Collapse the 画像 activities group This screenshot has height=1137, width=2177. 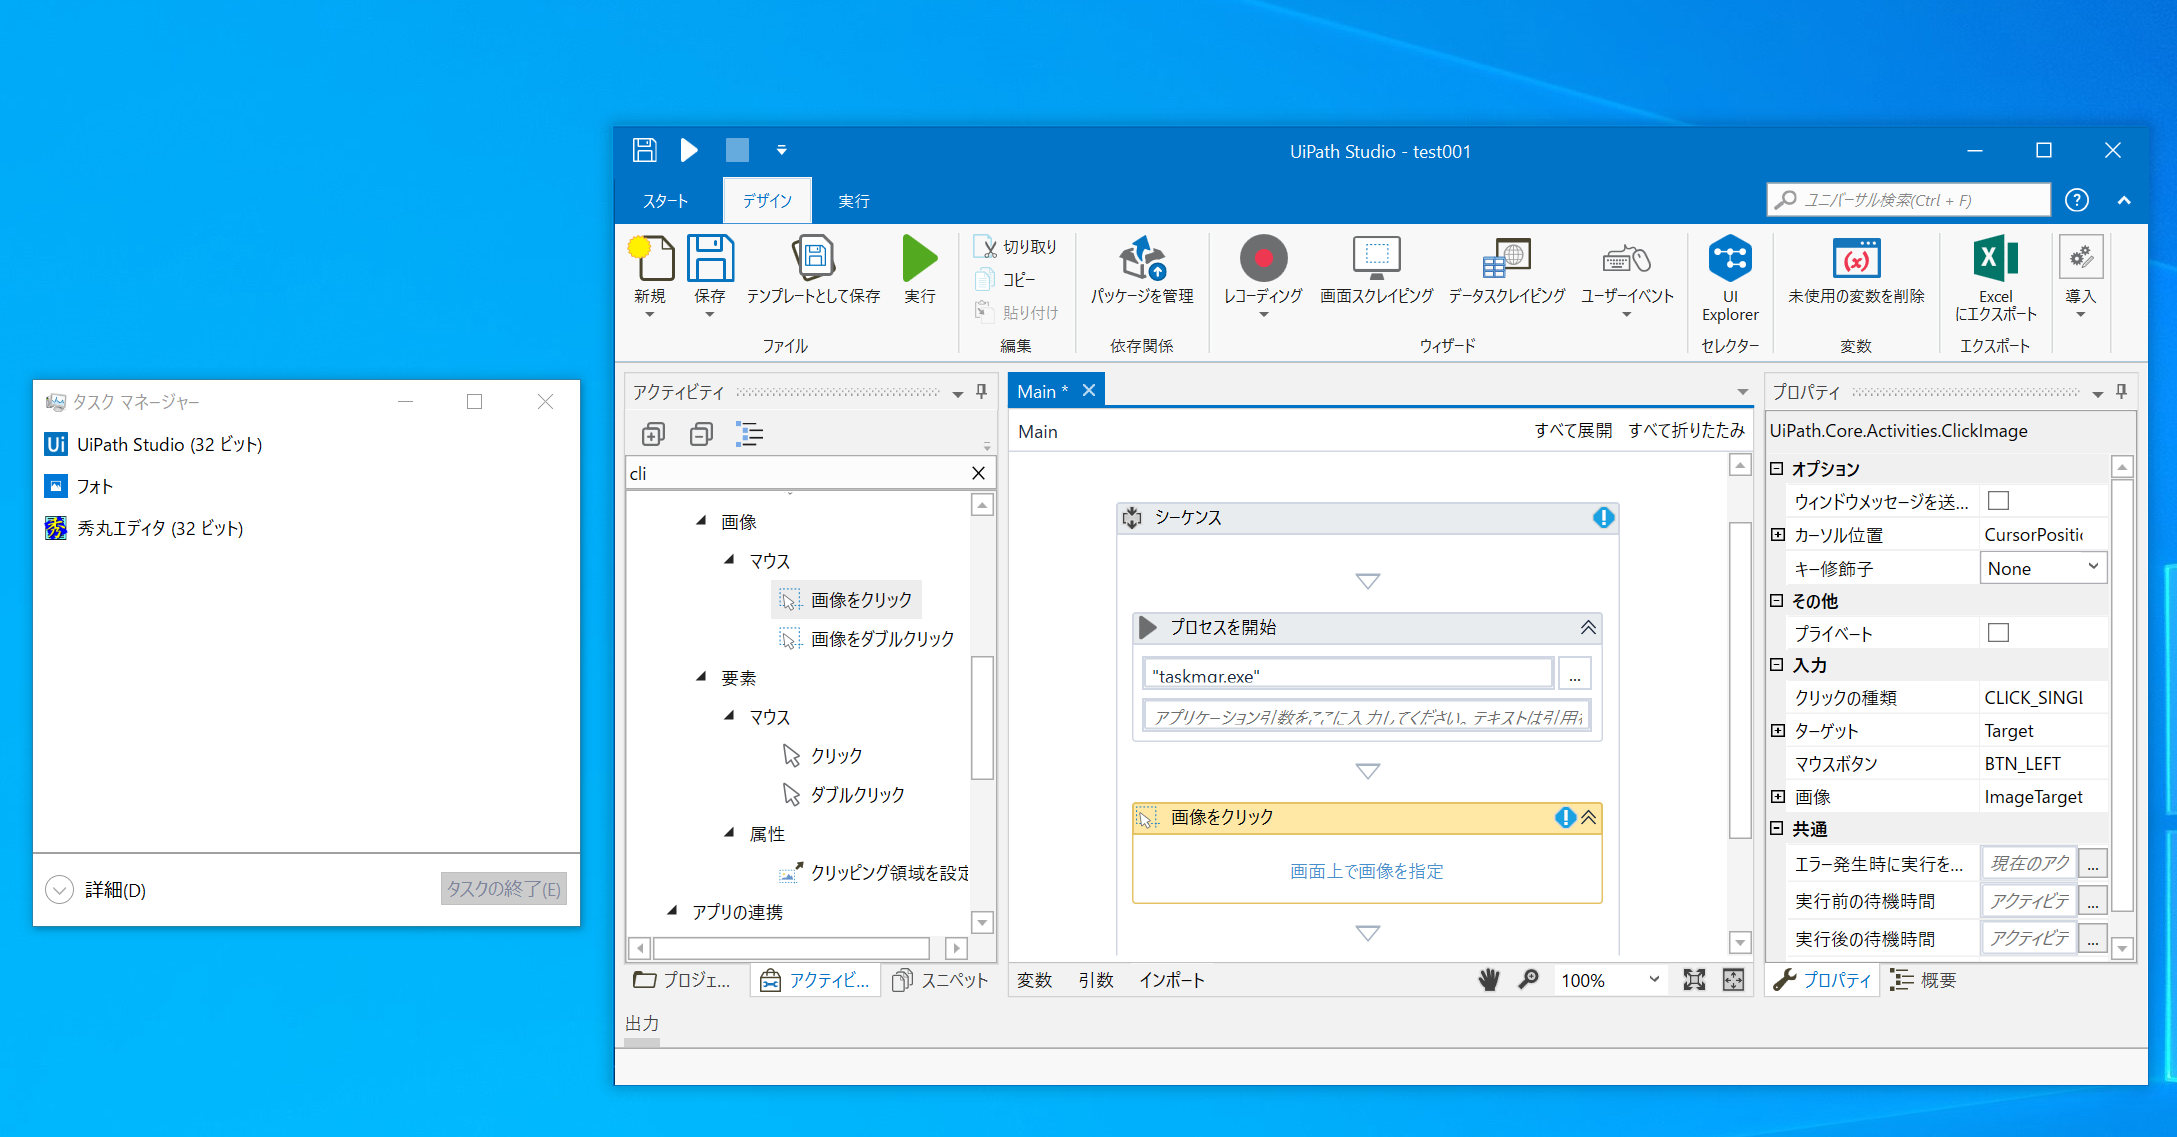coord(703,521)
